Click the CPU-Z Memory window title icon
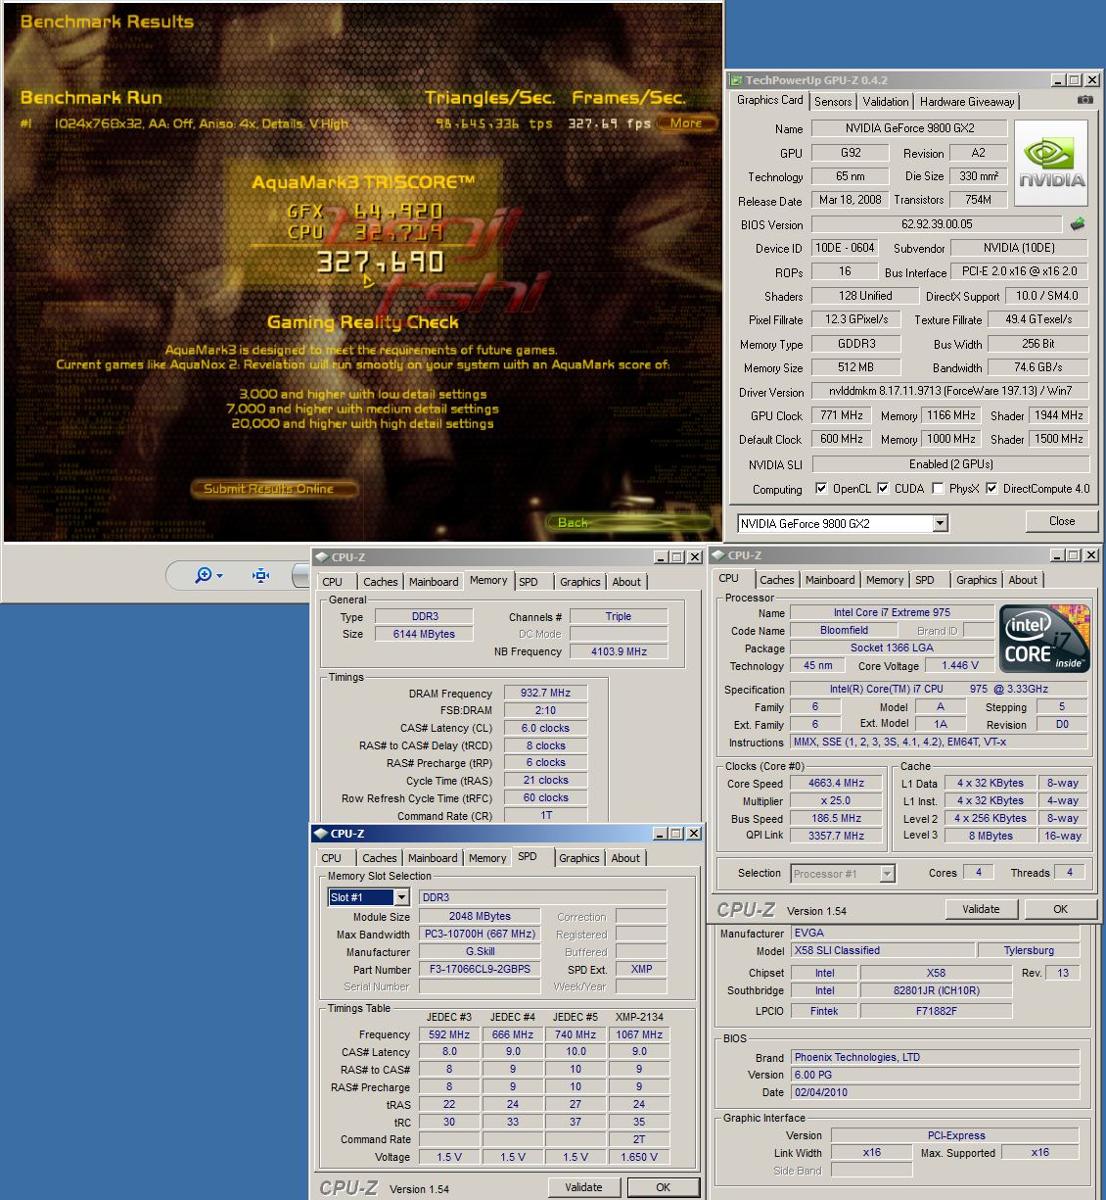 (x=321, y=557)
